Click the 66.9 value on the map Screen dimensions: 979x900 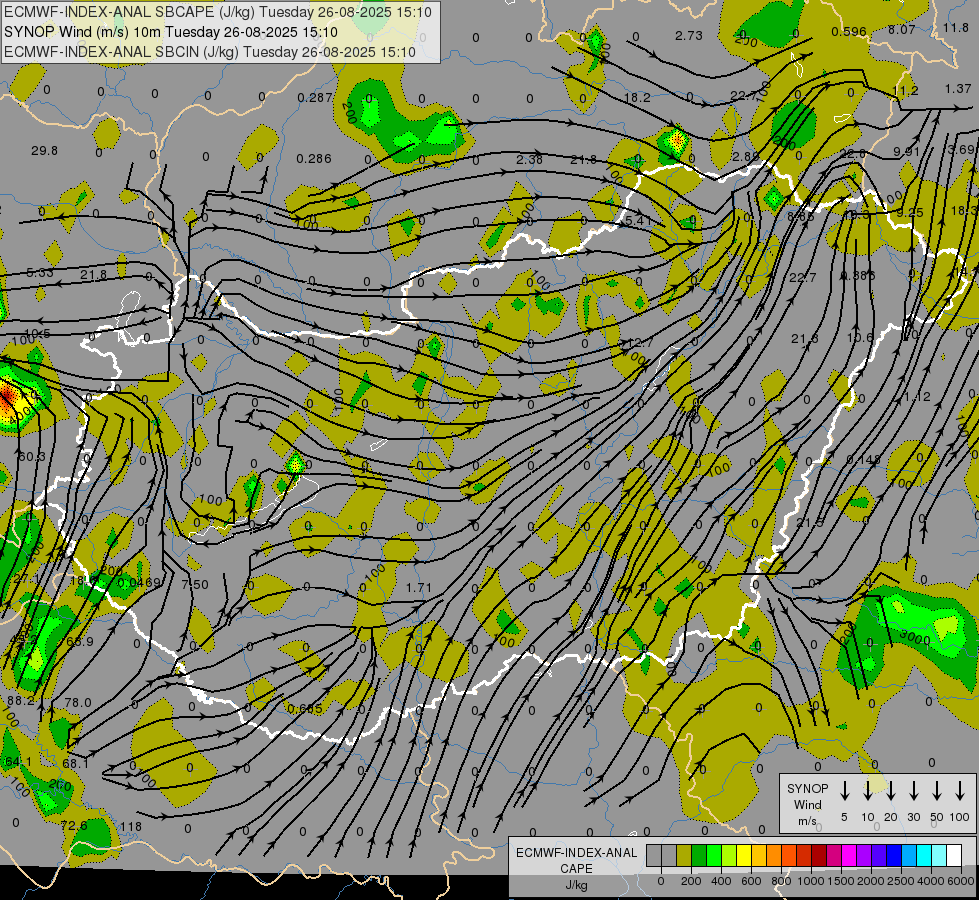tap(79, 641)
